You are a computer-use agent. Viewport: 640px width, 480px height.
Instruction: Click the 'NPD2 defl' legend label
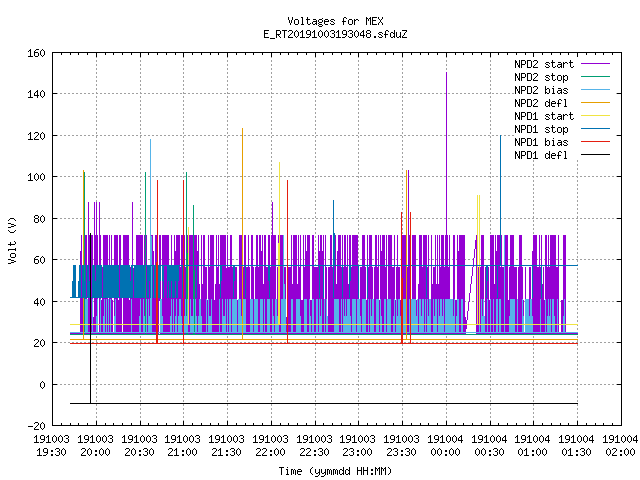(541, 103)
